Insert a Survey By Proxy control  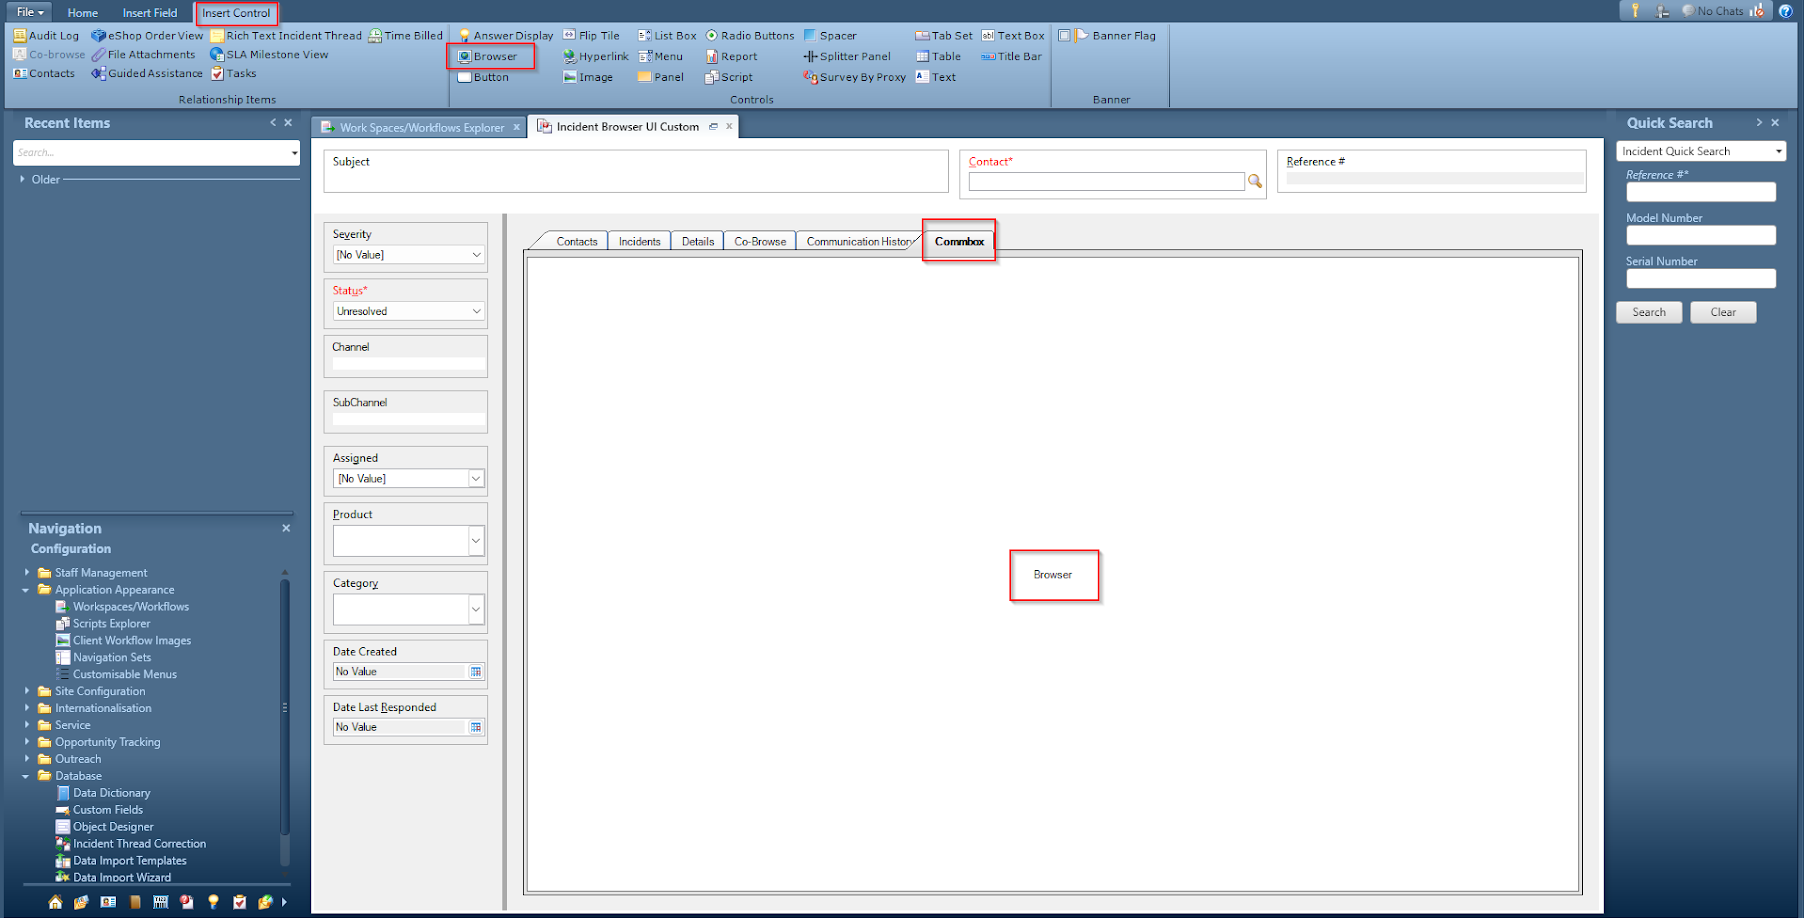[855, 77]
